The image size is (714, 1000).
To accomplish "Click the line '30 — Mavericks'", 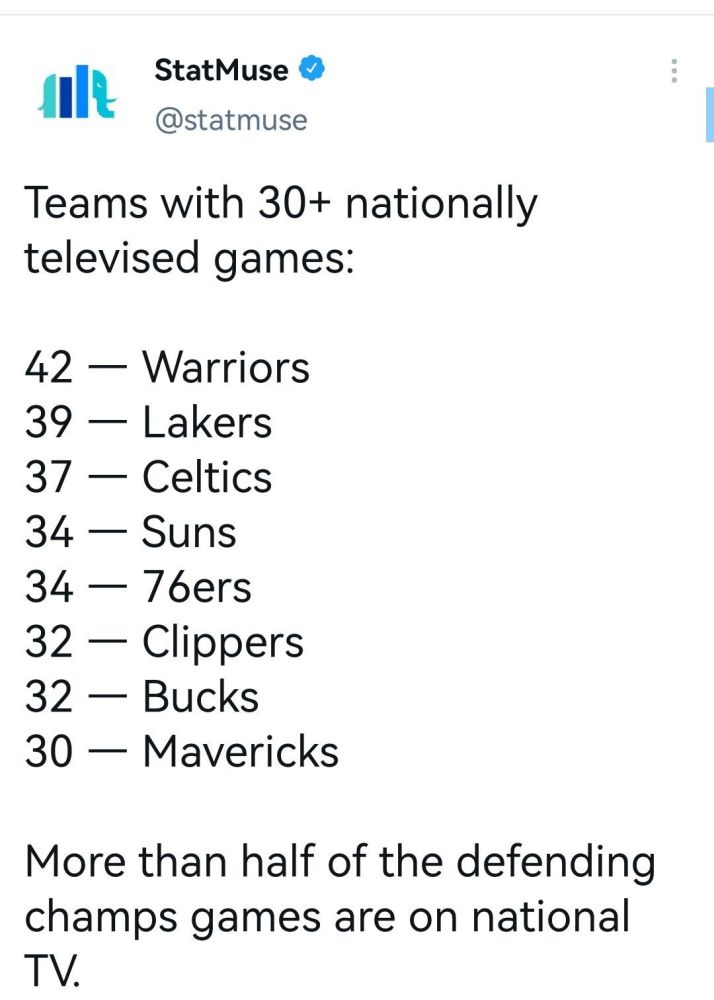I will click(181, 751).
